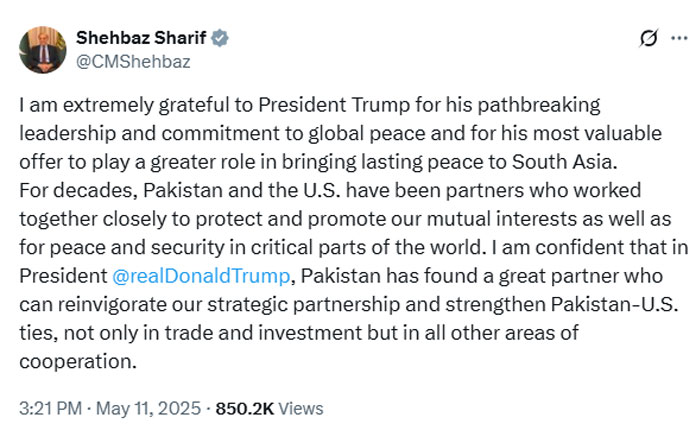Open Shehbaz Sharif's profile picture
700x430 pixels.
41,50
